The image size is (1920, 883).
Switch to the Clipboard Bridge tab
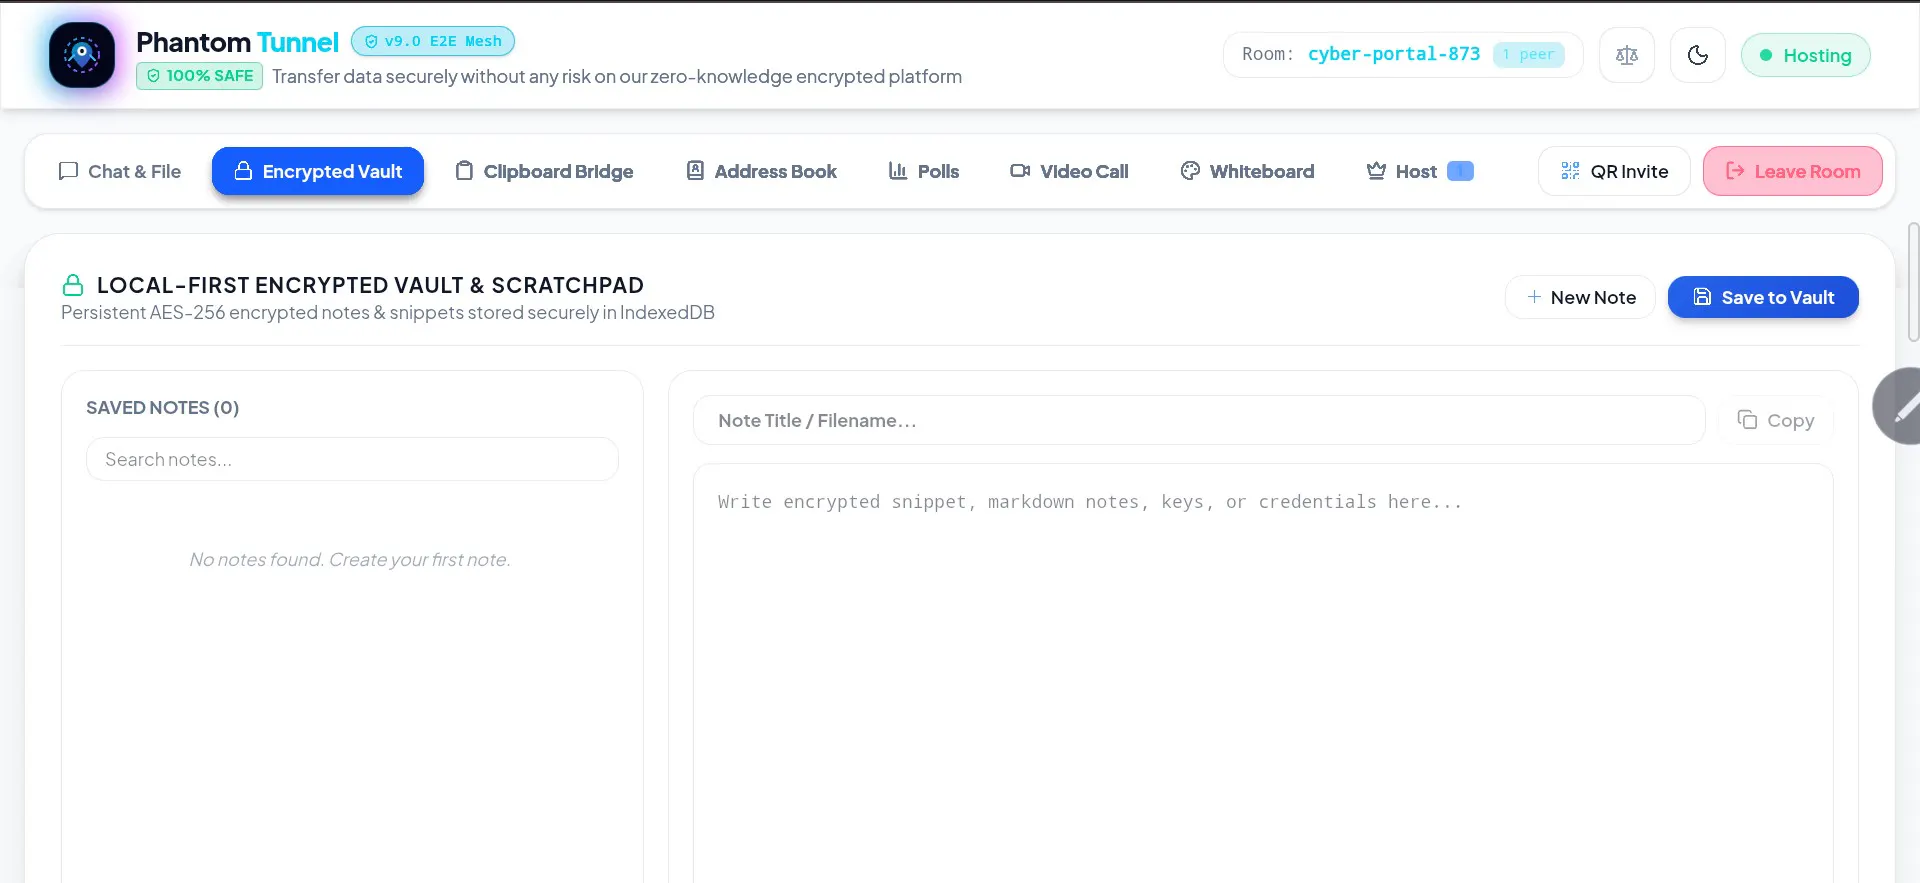pos(544,171)
